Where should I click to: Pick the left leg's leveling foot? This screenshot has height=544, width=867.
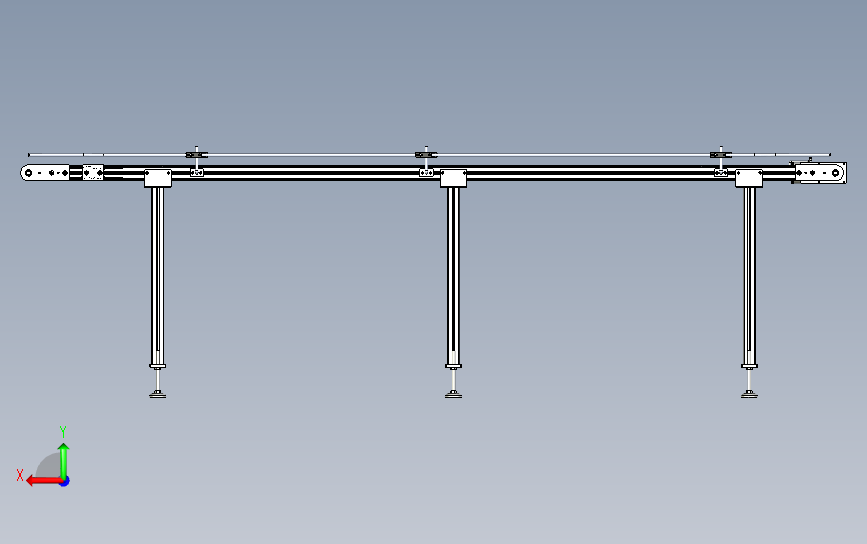click(158, 394)
